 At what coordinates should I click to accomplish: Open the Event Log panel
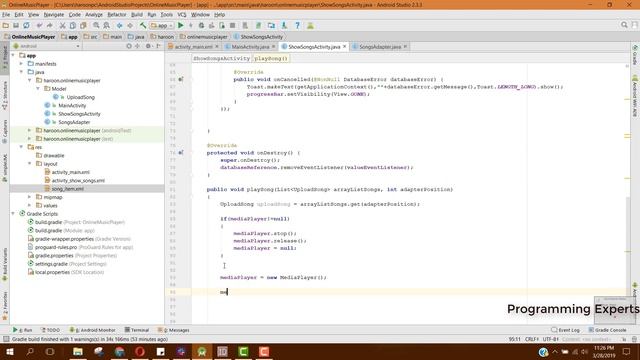pyautogui.click(x=566, y=330)
